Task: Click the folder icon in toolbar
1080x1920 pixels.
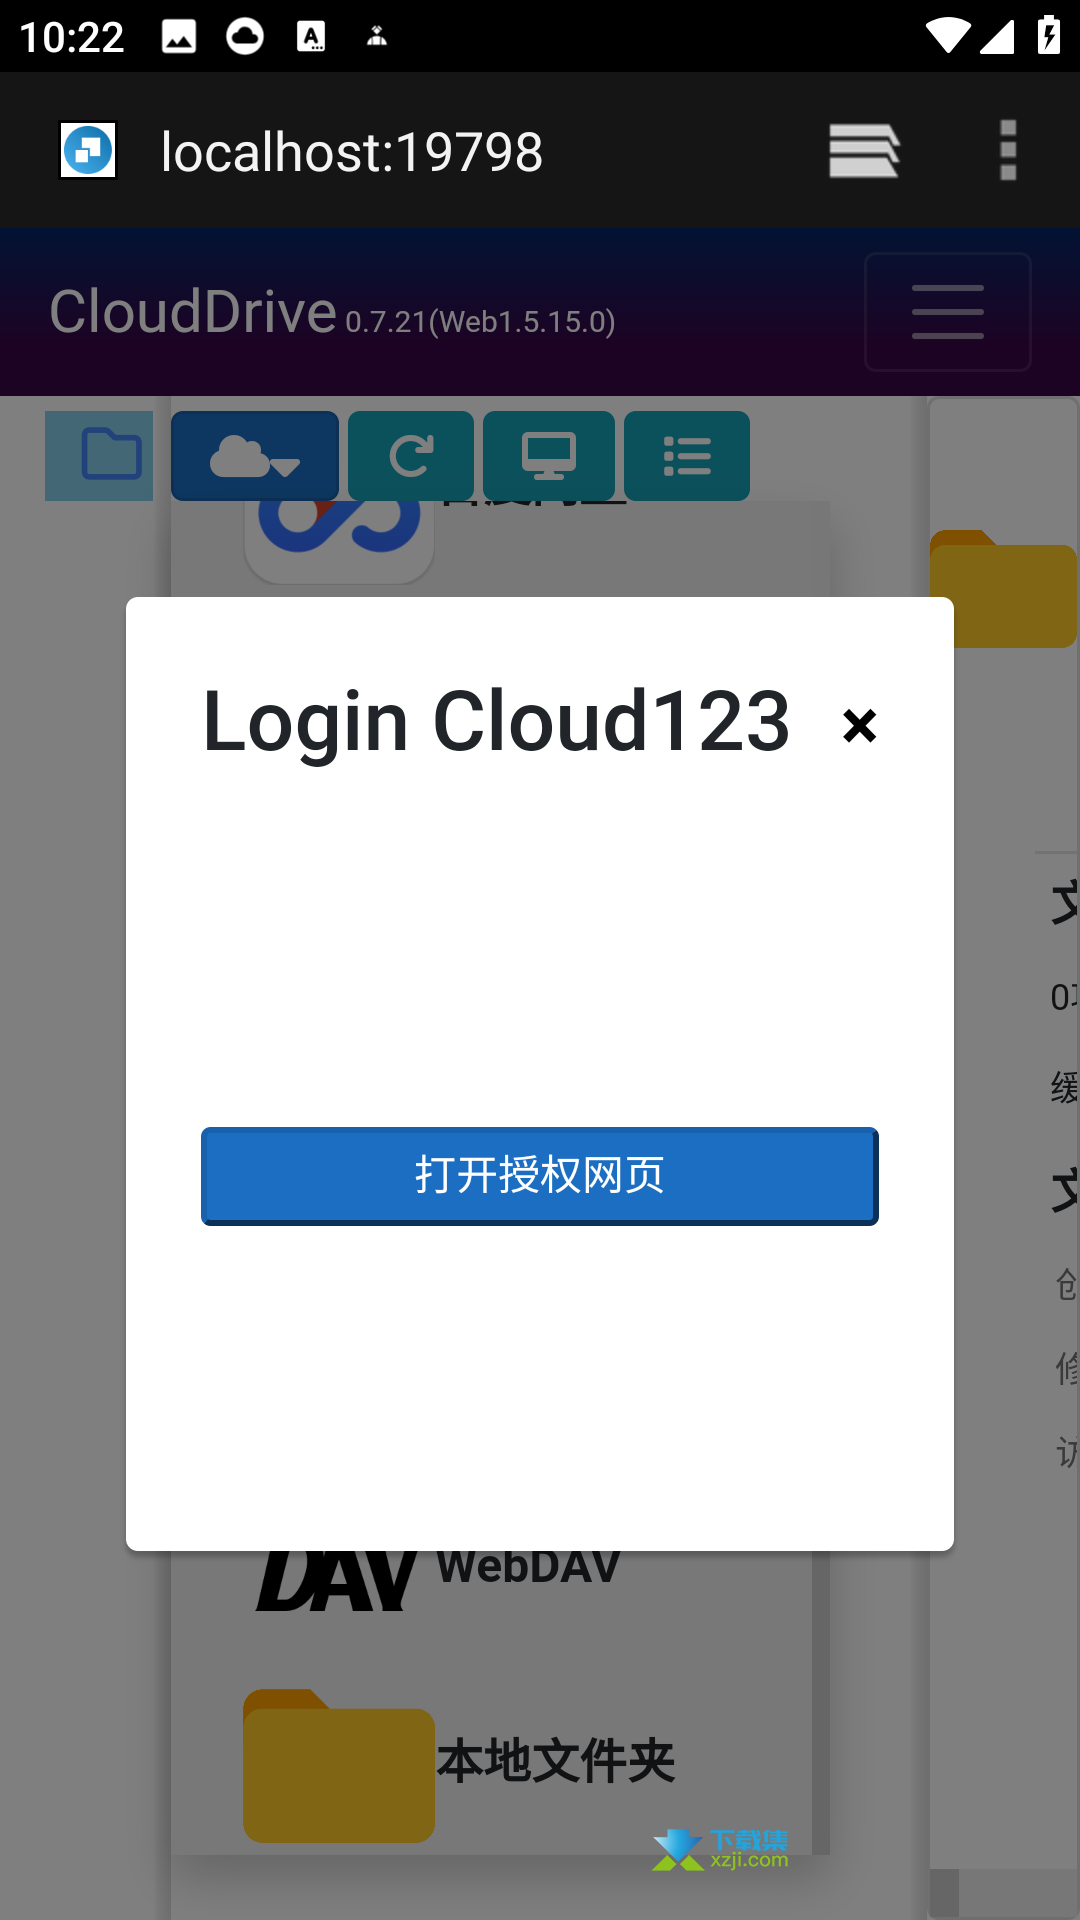Action: point(99,455)
